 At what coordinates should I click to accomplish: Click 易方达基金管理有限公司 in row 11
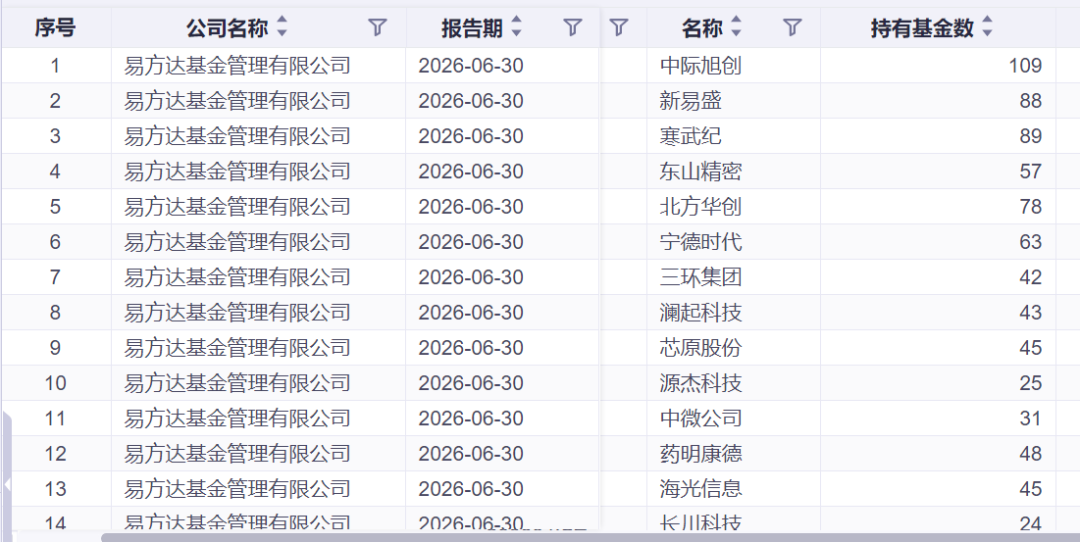(238, 418)
